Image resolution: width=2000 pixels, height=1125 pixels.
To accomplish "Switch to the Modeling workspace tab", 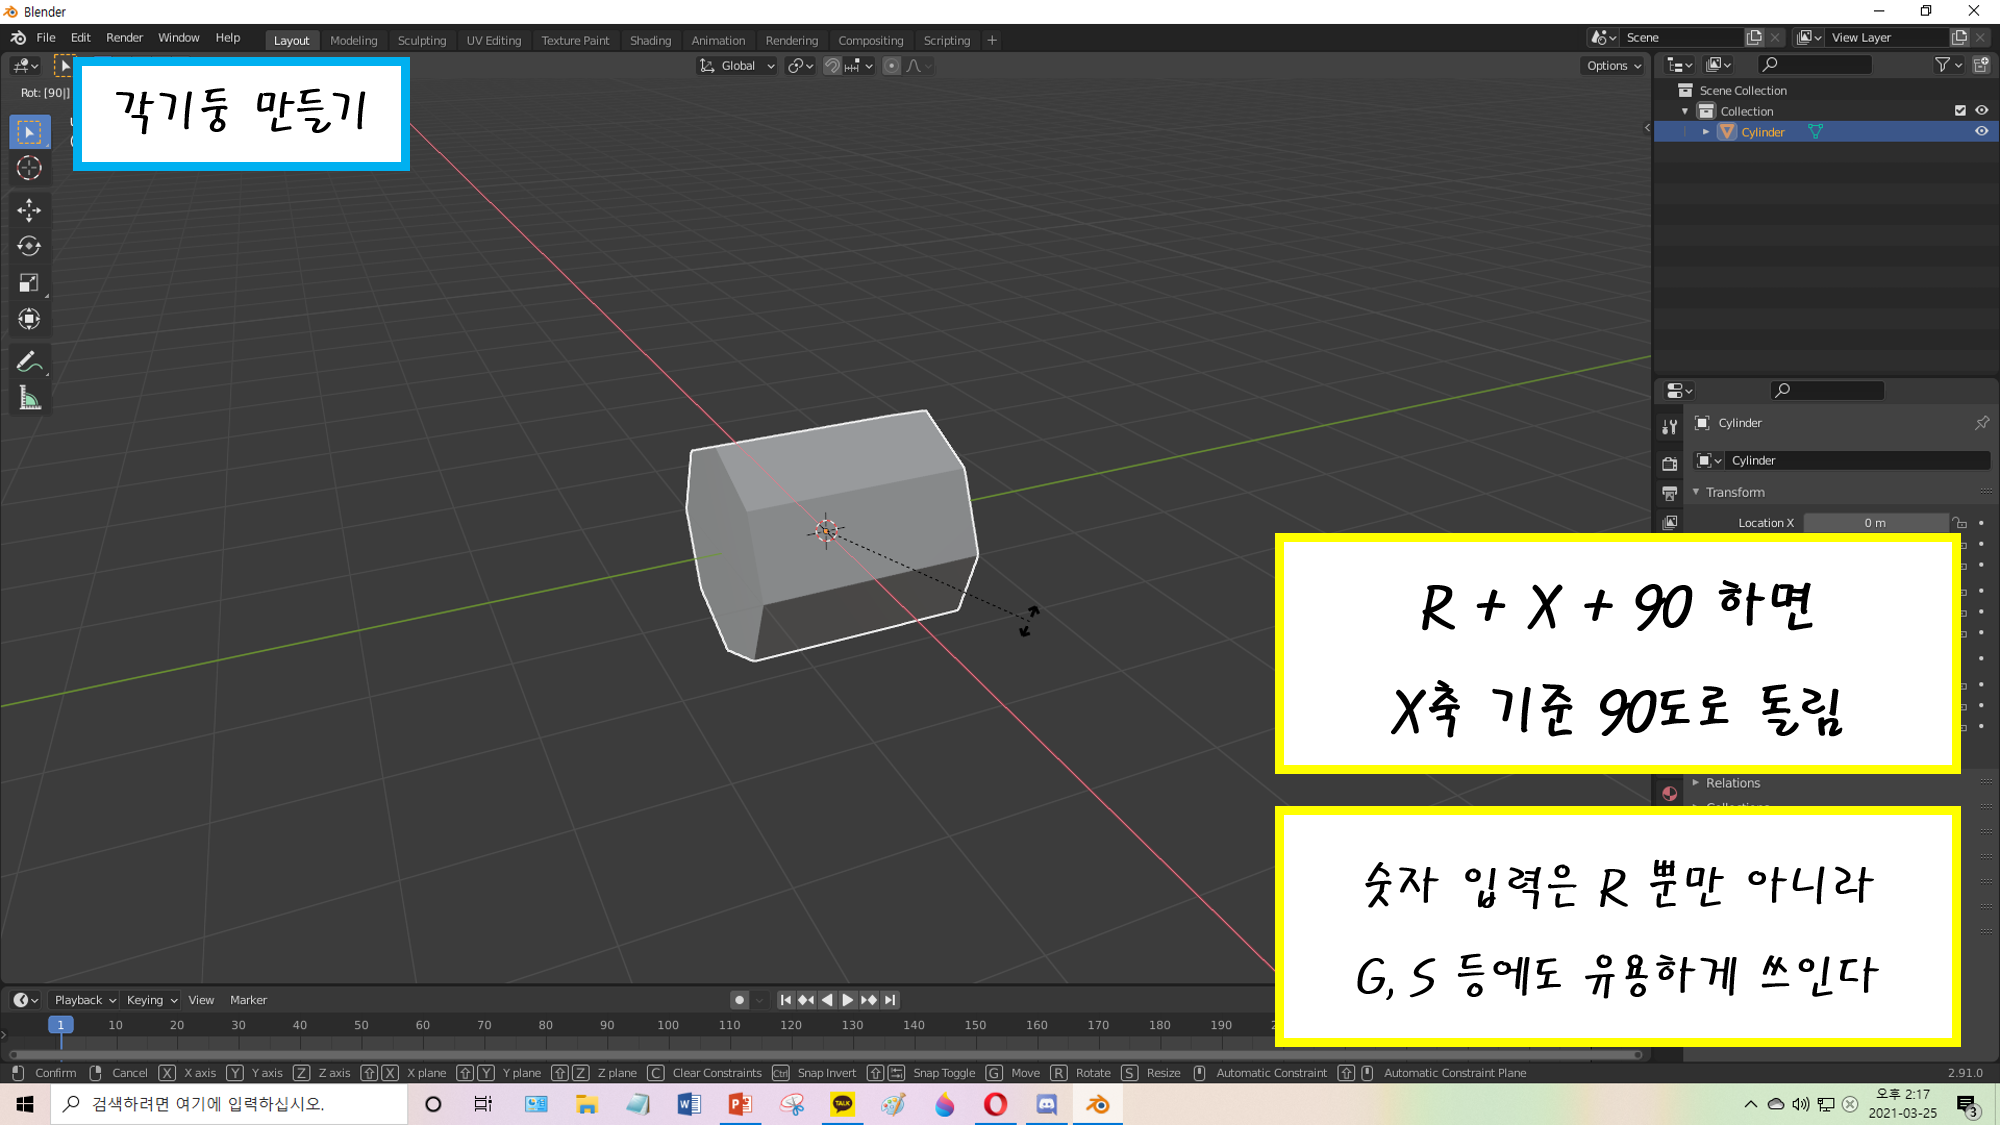I will pos(354,41).
